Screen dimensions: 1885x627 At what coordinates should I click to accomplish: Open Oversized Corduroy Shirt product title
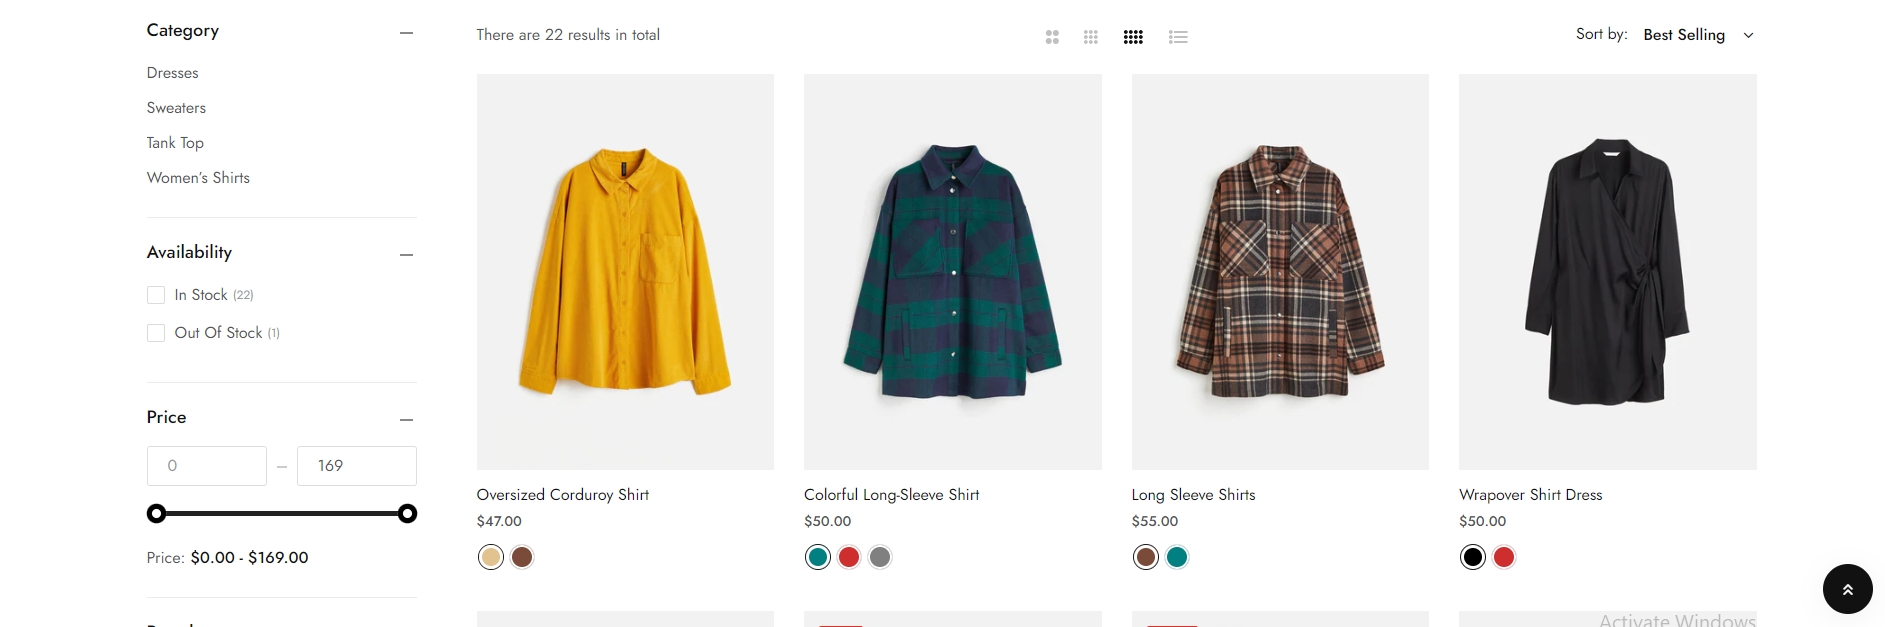pos(563,495)
